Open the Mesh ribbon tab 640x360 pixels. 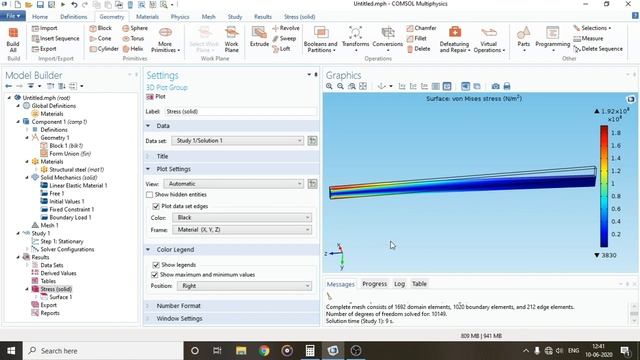tap(208, 17)
